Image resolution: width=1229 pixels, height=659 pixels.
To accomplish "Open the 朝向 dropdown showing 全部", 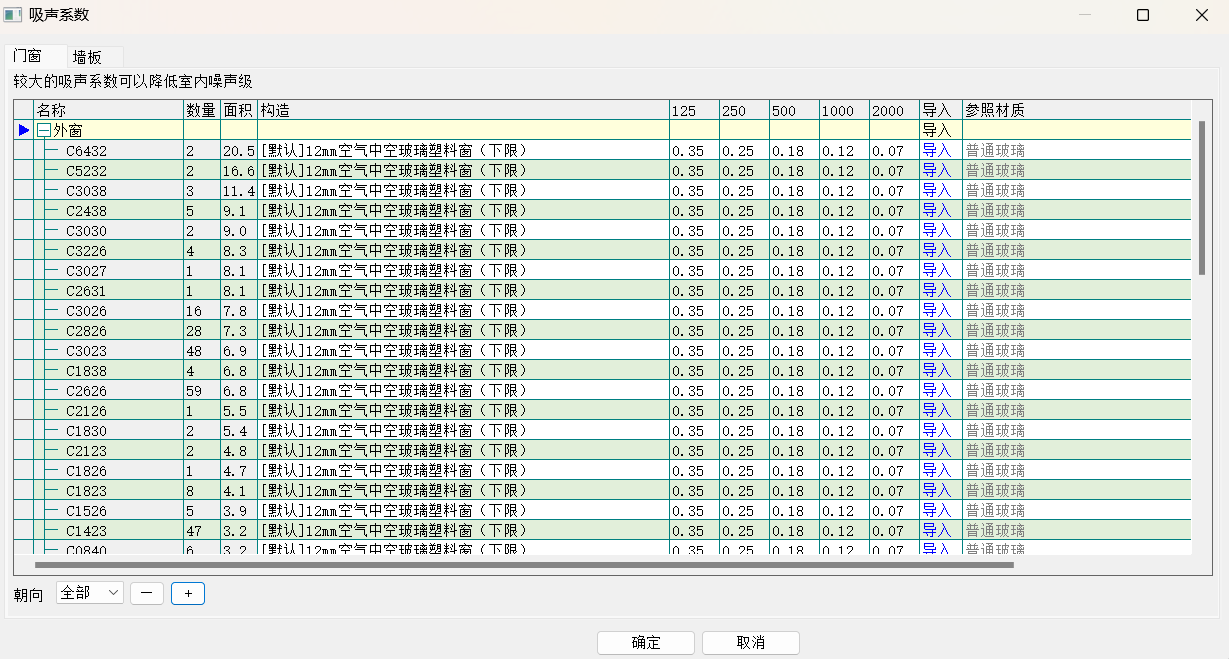I will pyautogui.click(x=90, y=593).
